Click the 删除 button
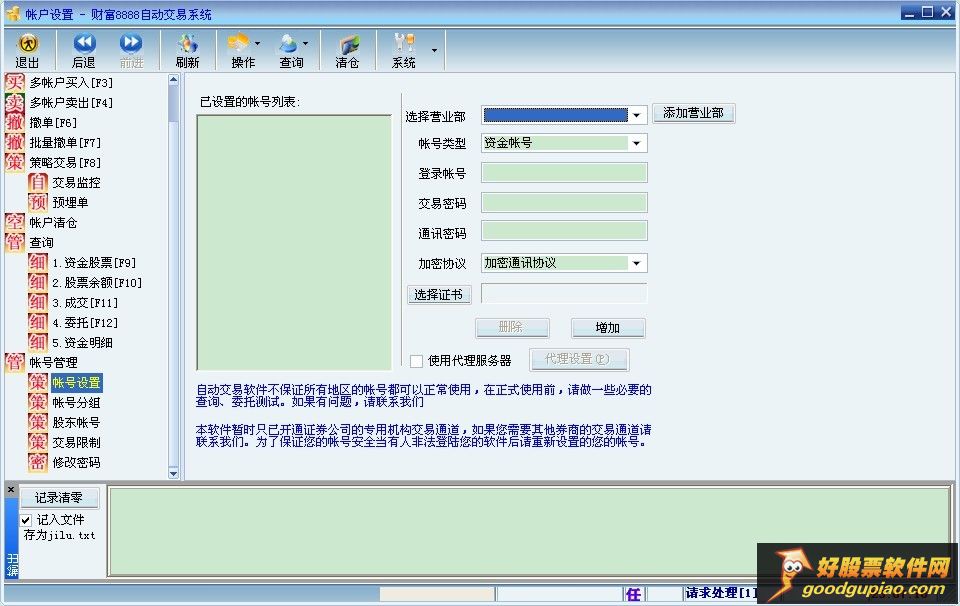Image resolution: width=960 pixels, height=606 pixels. pyautogui.click(x=512, y=327)
